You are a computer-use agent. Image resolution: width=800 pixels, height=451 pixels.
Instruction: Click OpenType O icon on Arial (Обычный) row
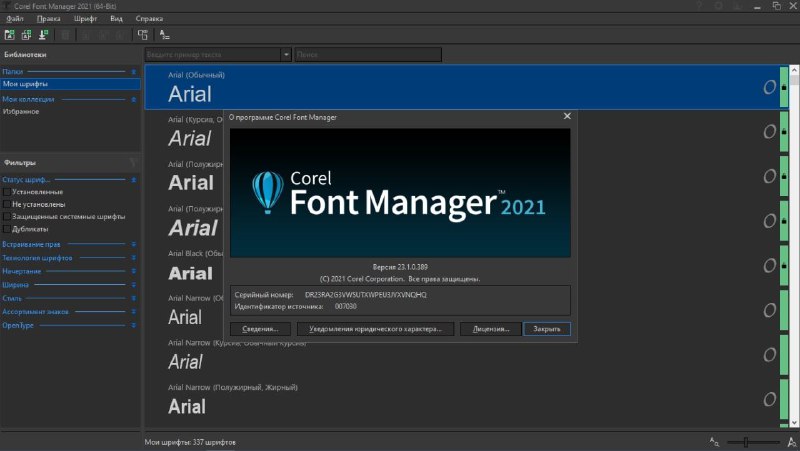pos(769,87)
